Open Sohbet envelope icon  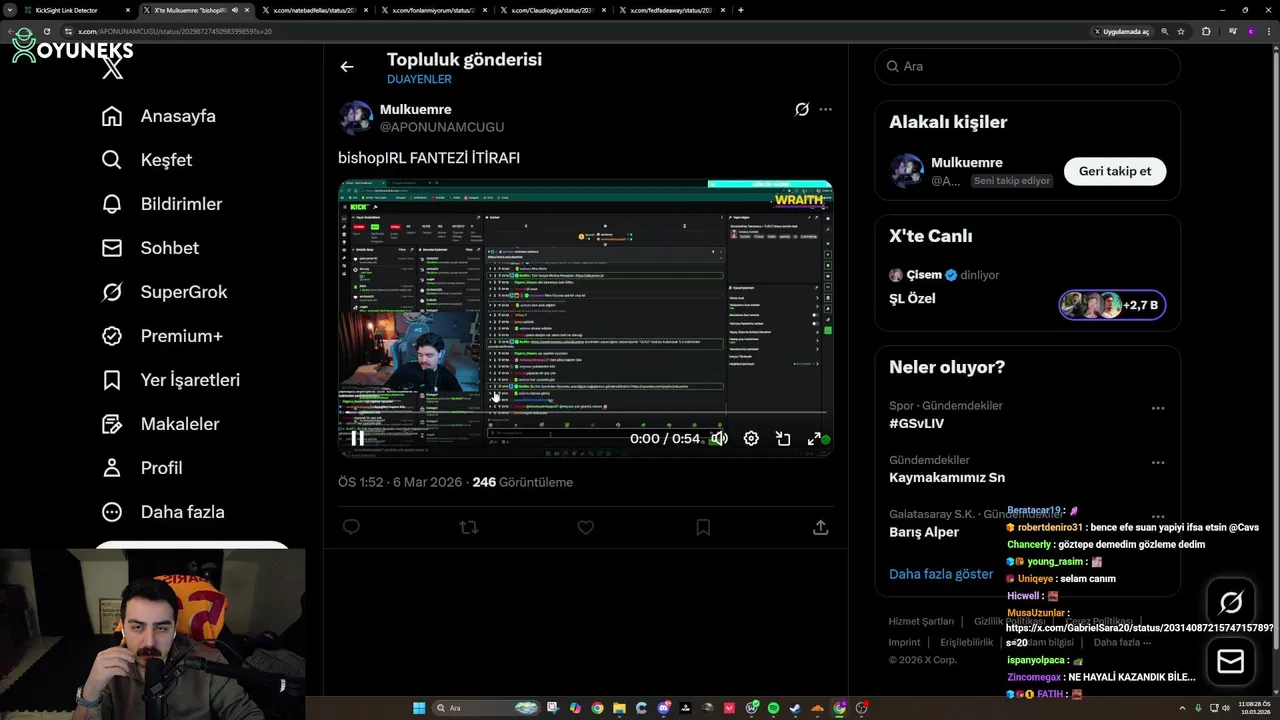tap(112, 248)
